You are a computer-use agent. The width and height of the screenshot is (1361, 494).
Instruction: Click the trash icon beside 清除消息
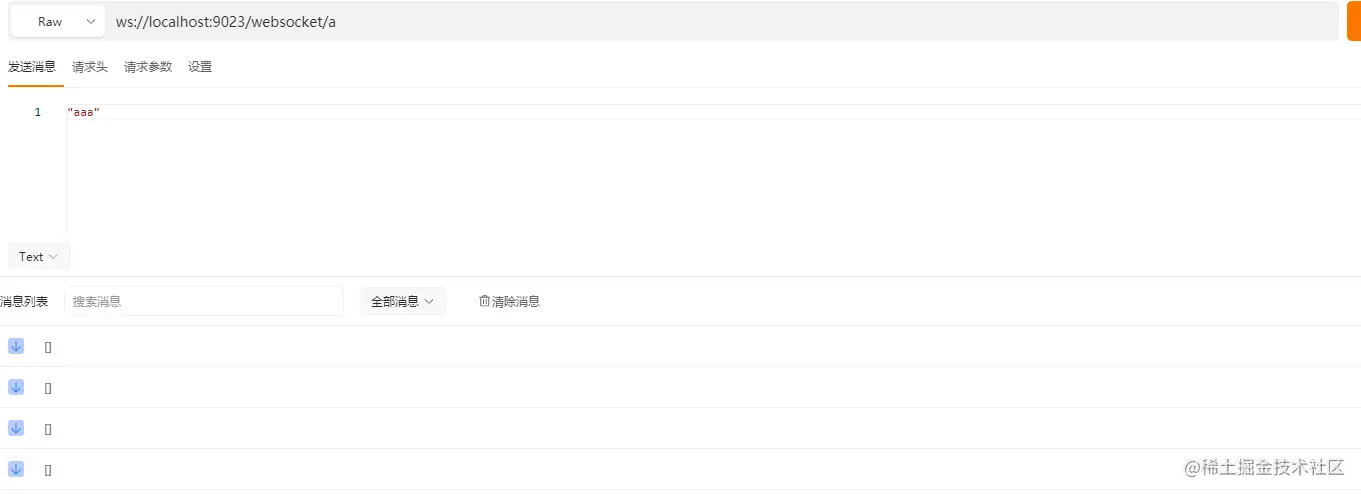tap(485, 301)
